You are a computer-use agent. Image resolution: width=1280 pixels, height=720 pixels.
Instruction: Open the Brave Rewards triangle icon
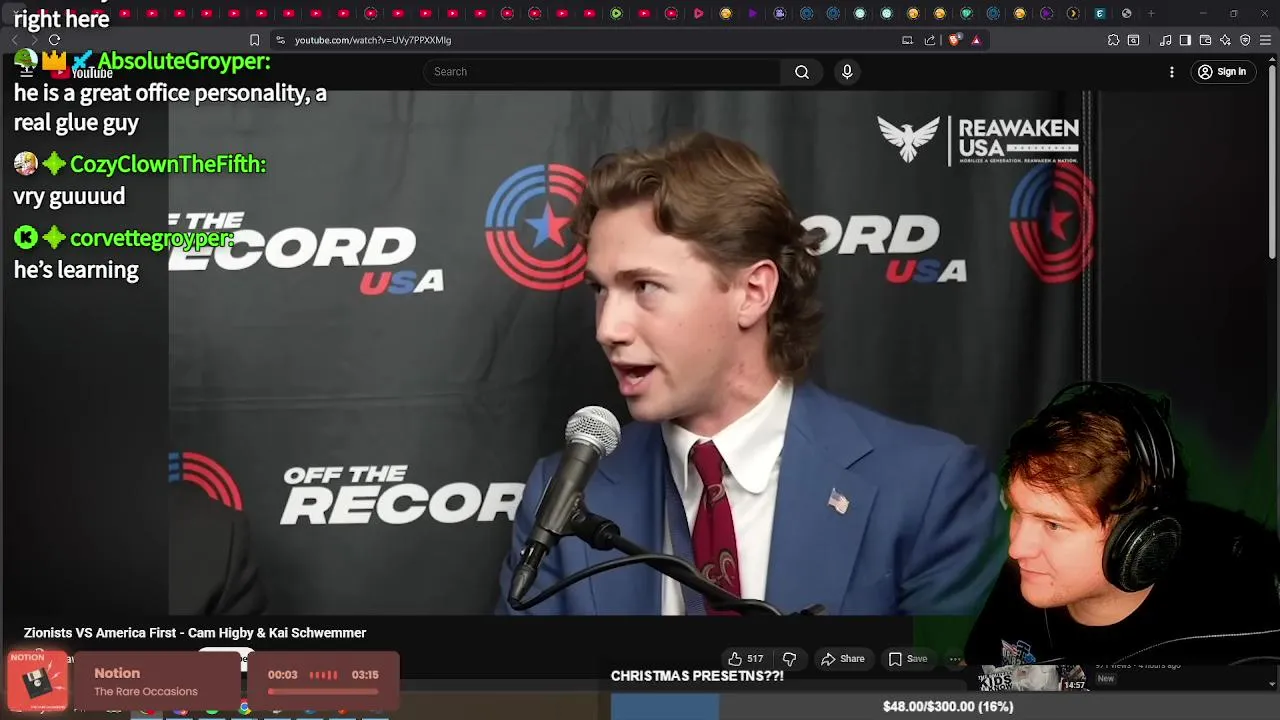pyautogui.click(x=976, y=40)
